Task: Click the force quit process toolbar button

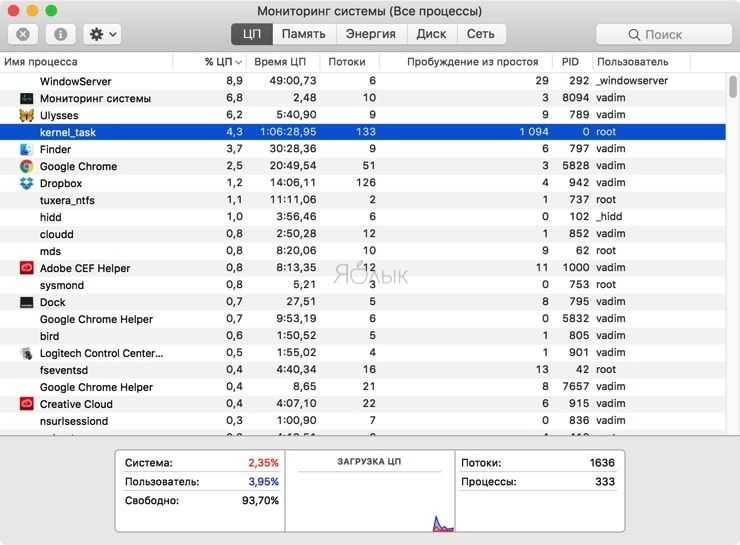Action: point(23,34)
